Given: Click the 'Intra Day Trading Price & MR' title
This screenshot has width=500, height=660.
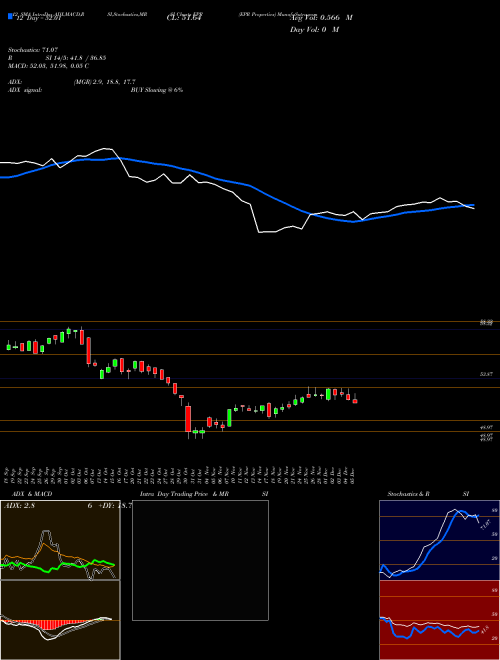Looking at the screenshot, I should (185, 494).
